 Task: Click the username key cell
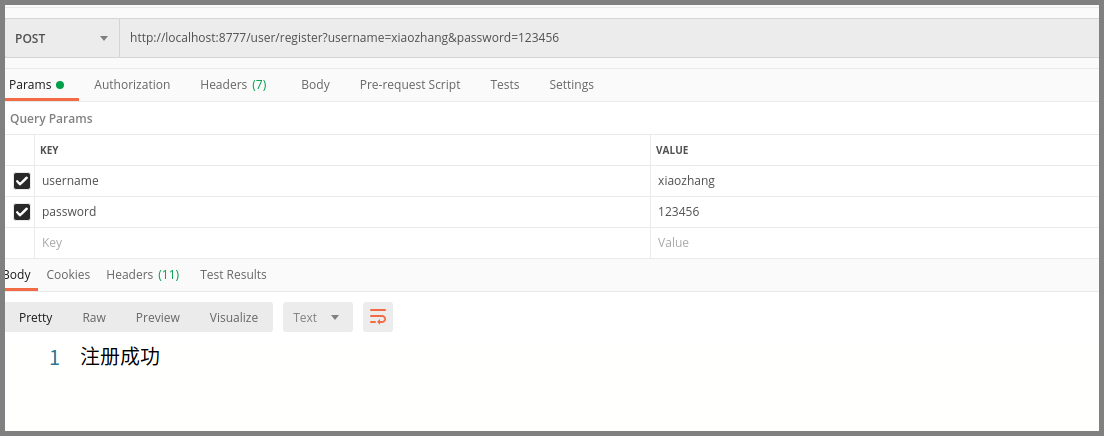tap(342, 181)
